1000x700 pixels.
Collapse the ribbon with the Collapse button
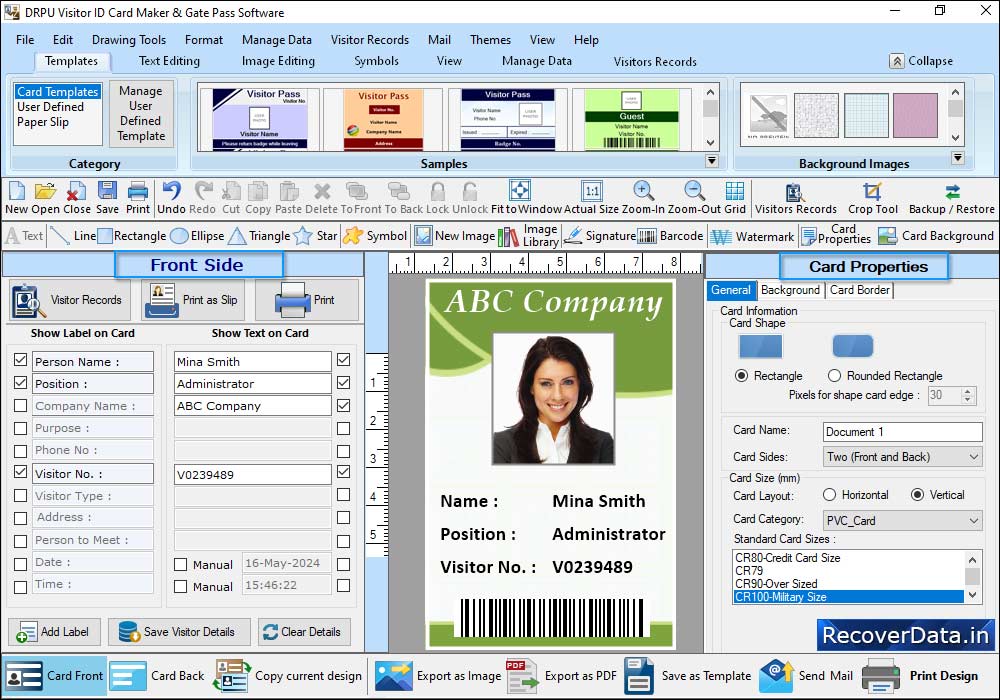click(x=922, y=61)
